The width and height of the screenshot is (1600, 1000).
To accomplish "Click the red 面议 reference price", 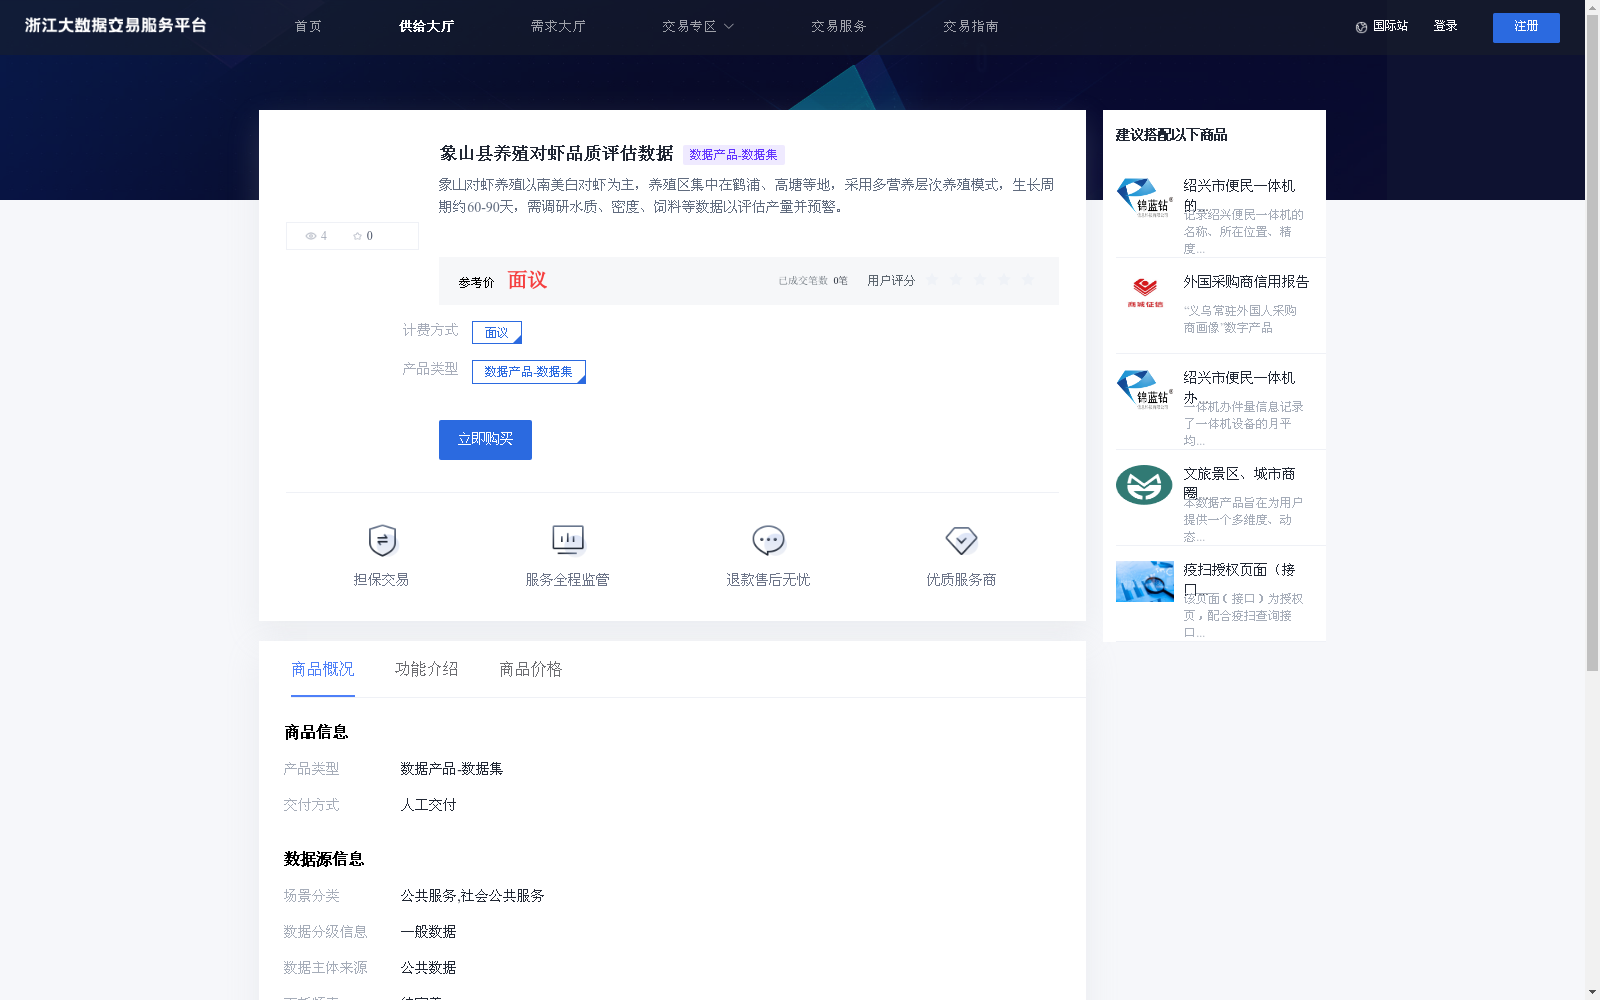I will [x=527, y=280].
